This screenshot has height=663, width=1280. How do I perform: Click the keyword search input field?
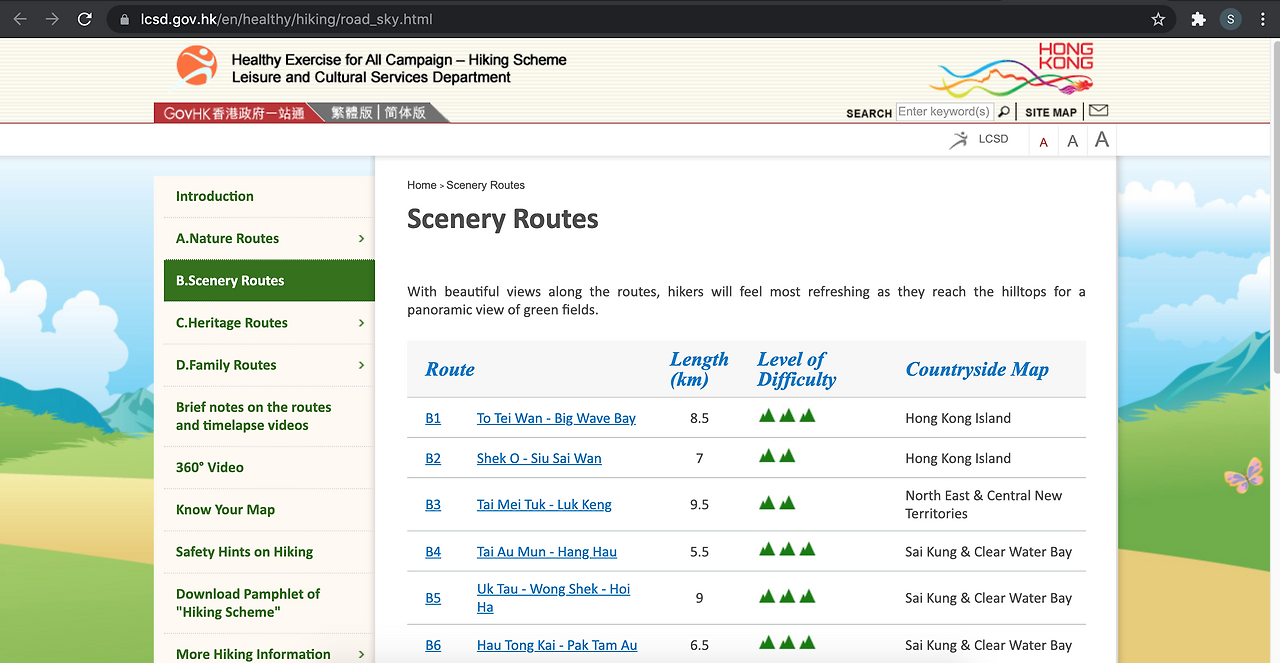tap(944, 111)
